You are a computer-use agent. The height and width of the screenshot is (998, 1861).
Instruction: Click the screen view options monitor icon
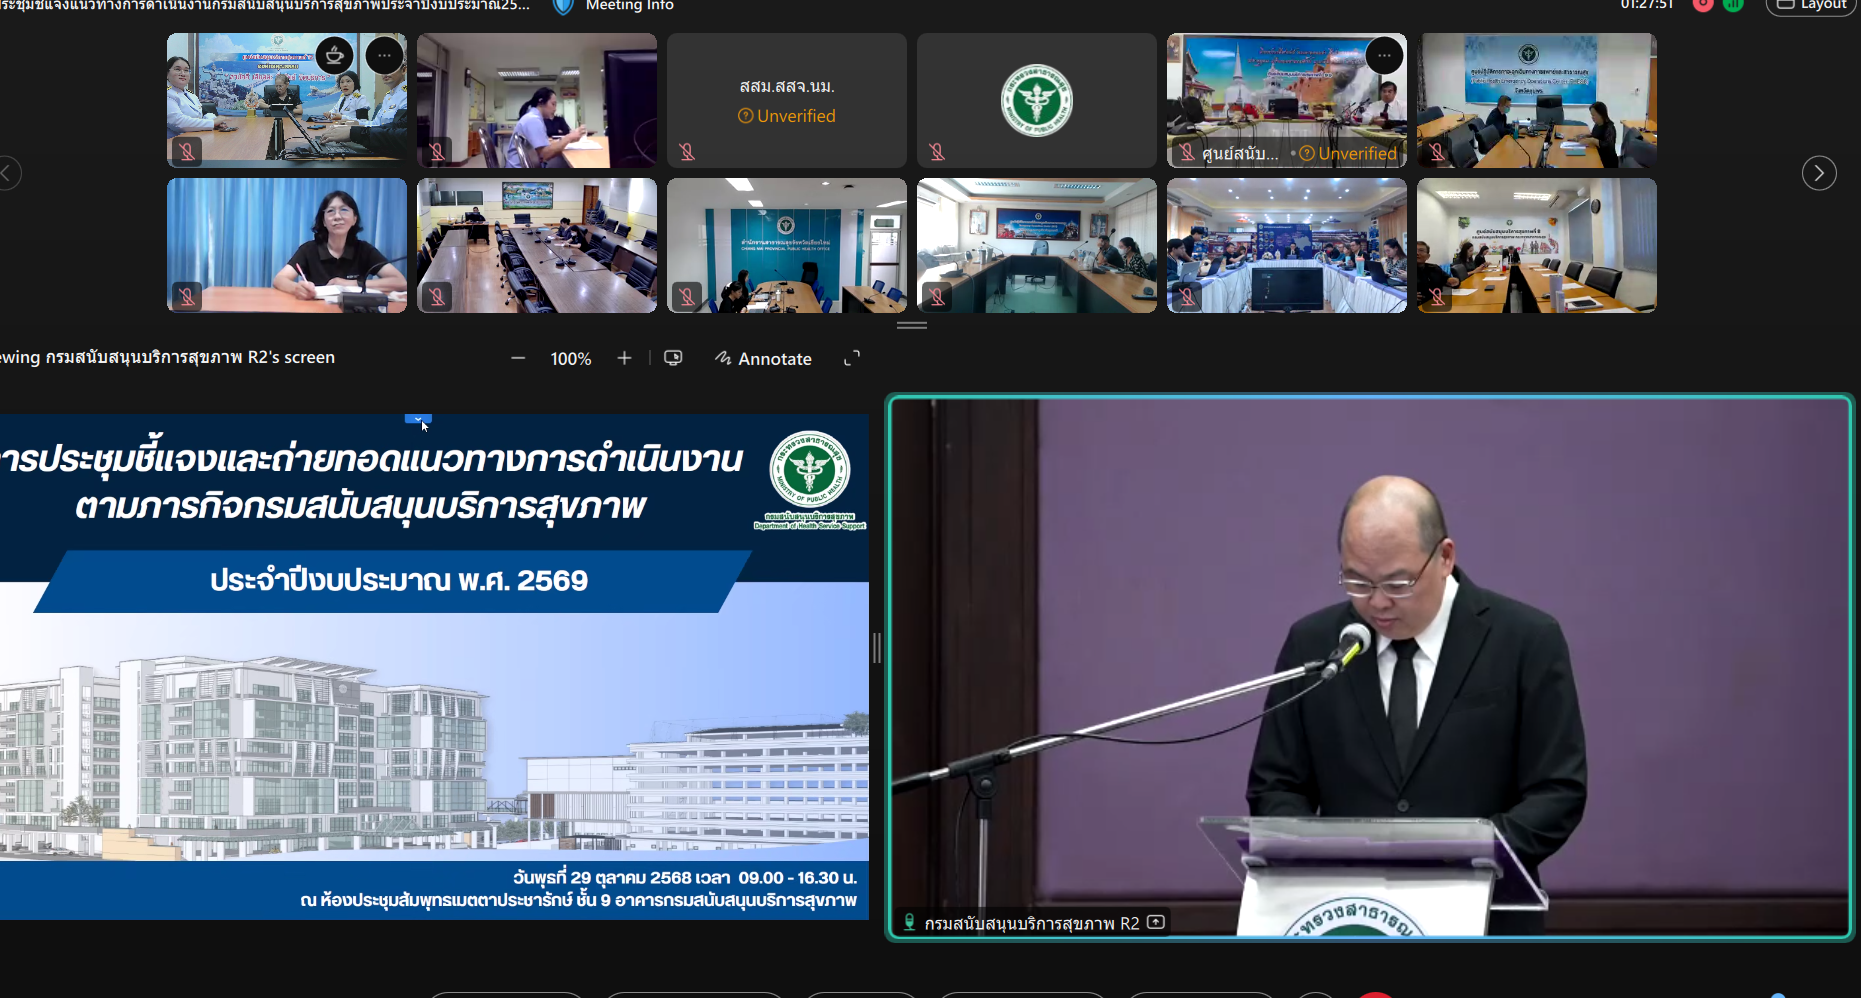(x=673, y=358)
